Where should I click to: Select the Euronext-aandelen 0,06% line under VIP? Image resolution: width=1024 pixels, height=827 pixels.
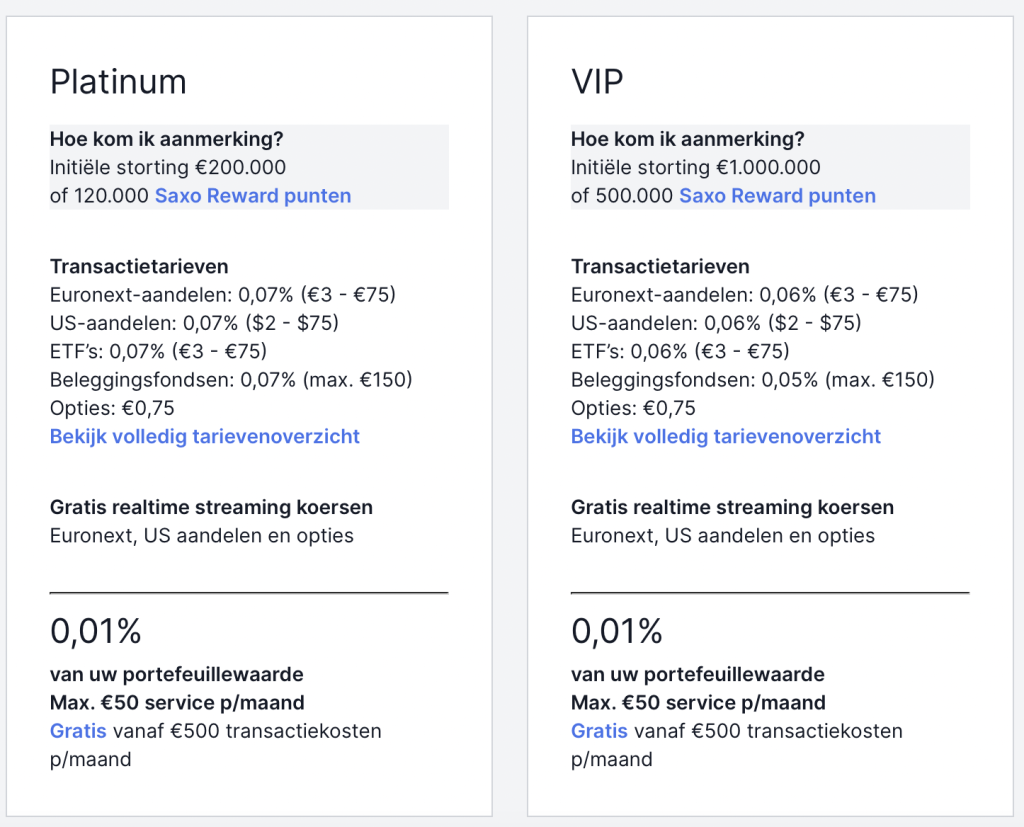coord(744,295)
